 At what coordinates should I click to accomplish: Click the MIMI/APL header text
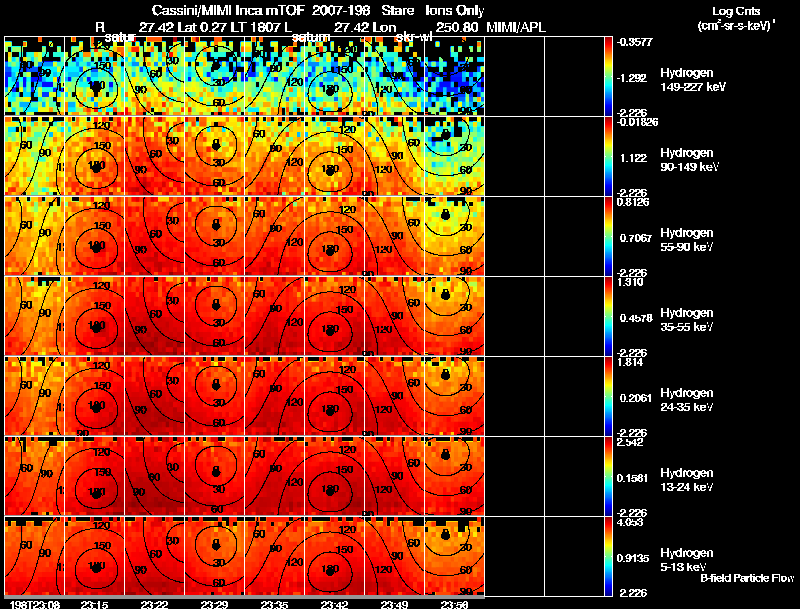tap(516, 27)
